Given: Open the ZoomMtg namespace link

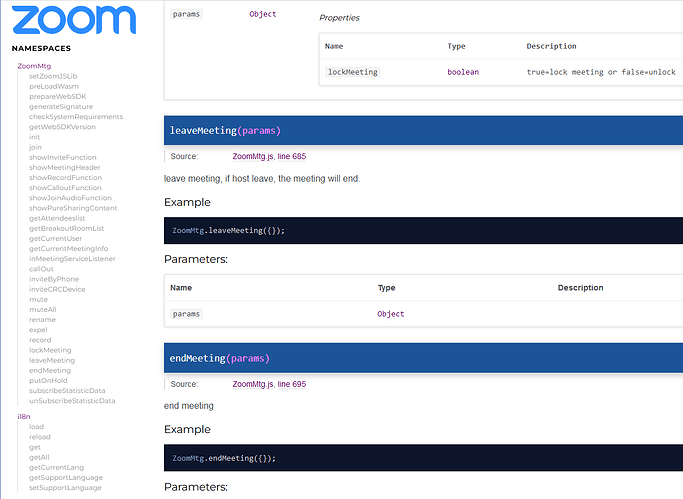Looking at the screenshot, I should click(34, 66).
